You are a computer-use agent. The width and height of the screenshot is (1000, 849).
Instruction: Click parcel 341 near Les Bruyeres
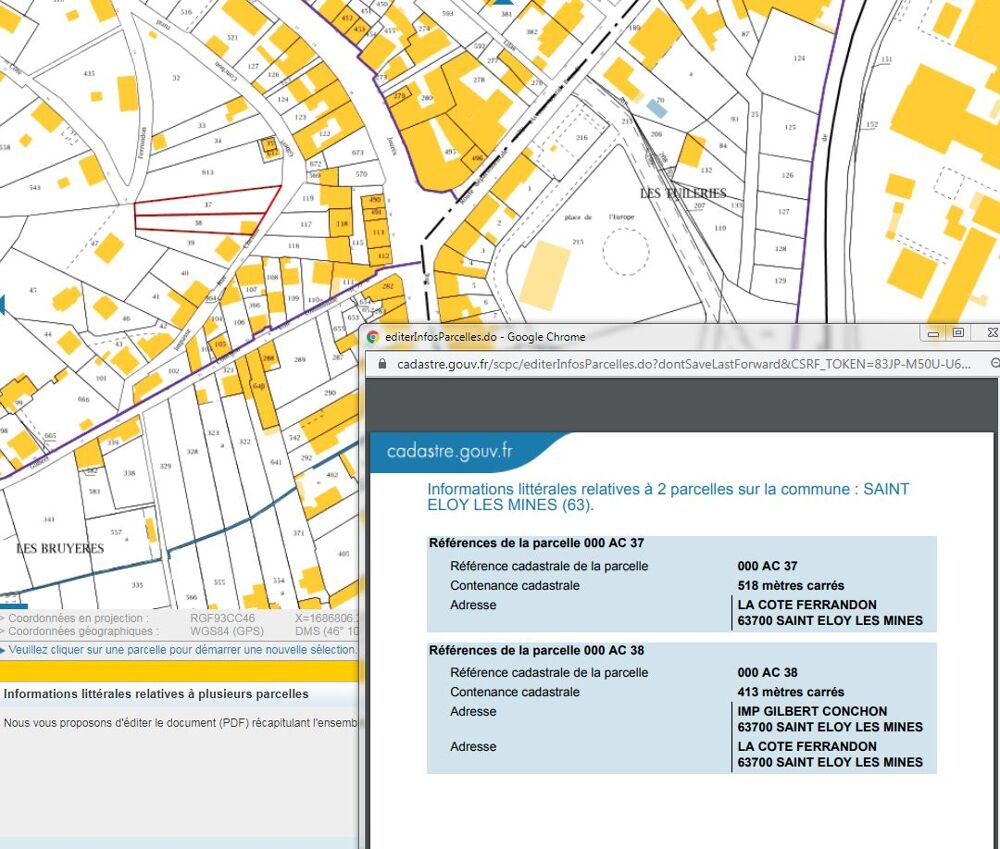pos(48,519)
